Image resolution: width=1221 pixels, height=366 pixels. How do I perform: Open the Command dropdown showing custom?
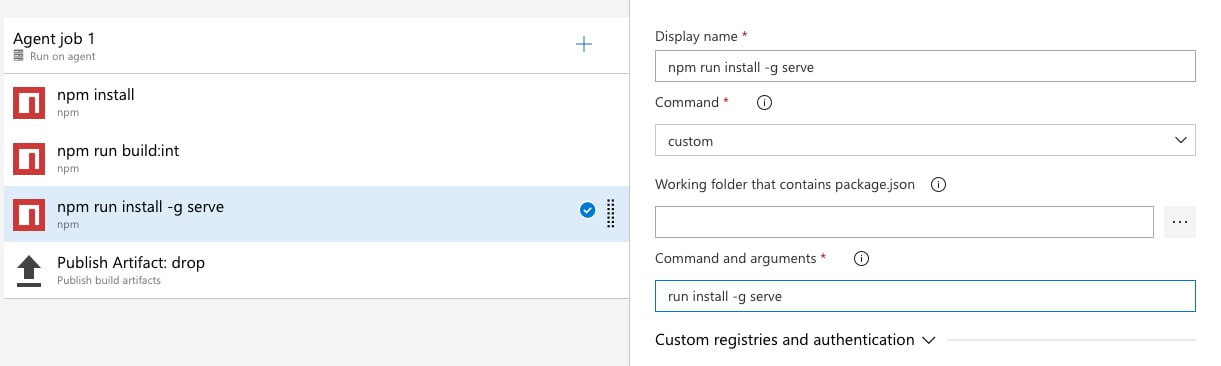point(925,141)
